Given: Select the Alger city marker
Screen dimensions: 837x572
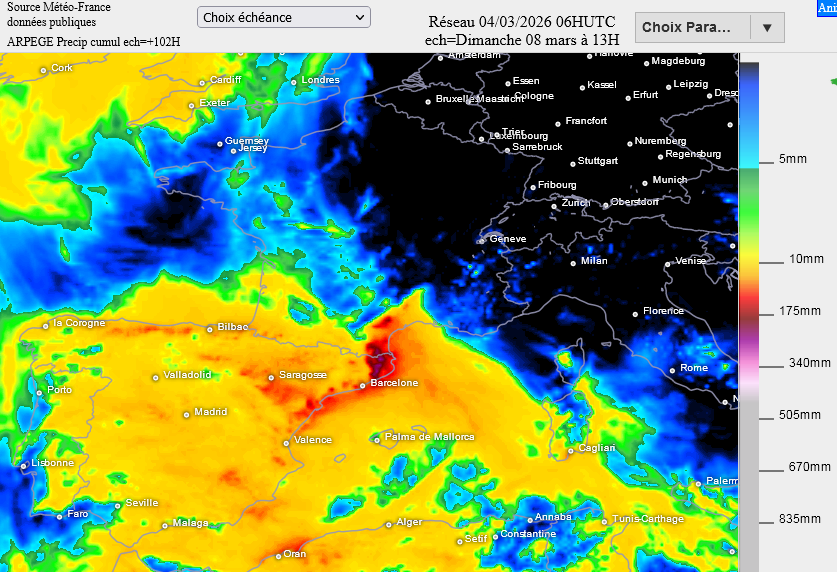Looking at the screenshot, I should (389, 524).
